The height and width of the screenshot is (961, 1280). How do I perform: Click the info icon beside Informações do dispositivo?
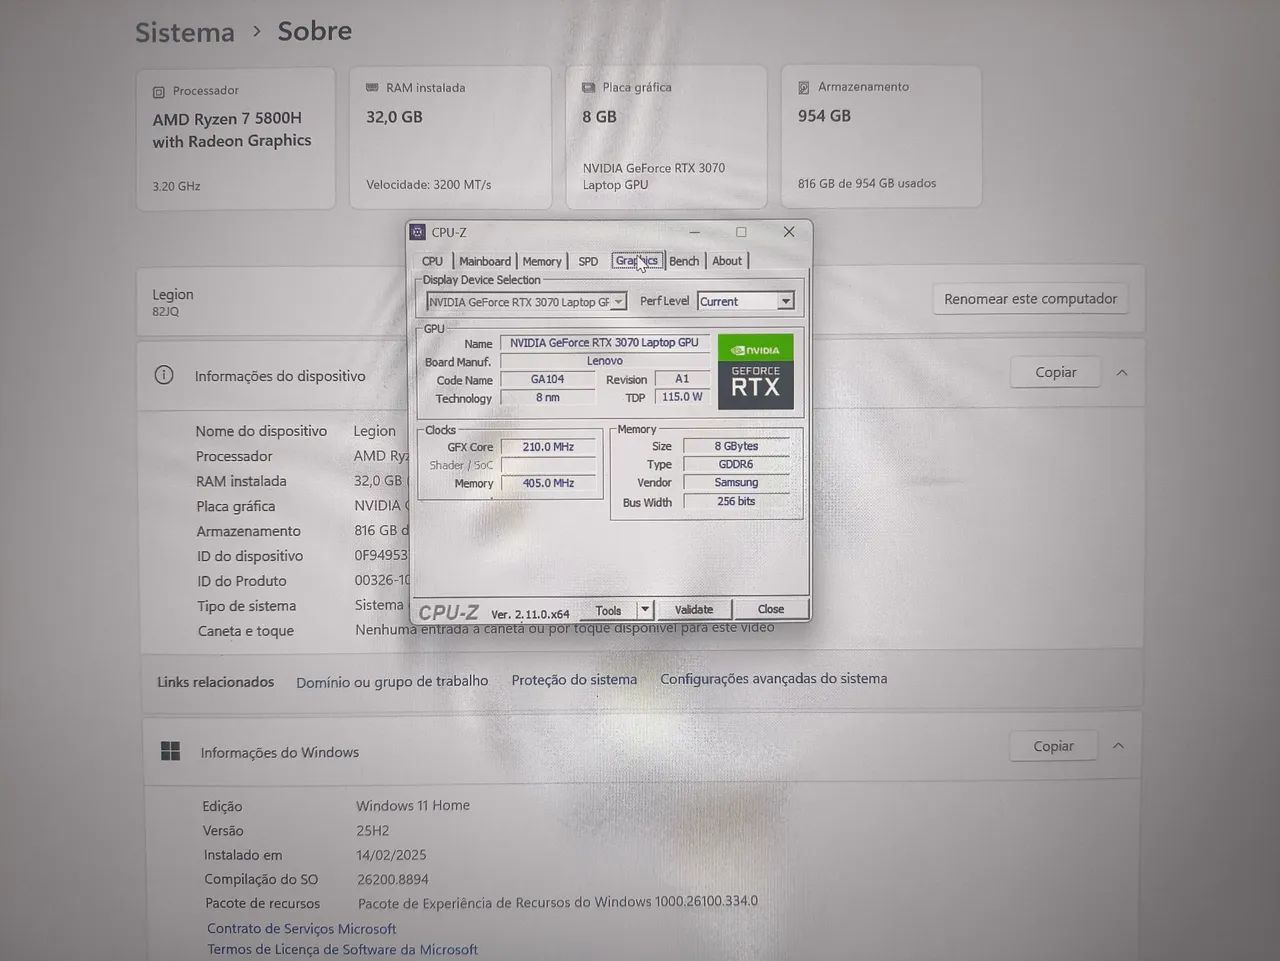click(164, 376)
